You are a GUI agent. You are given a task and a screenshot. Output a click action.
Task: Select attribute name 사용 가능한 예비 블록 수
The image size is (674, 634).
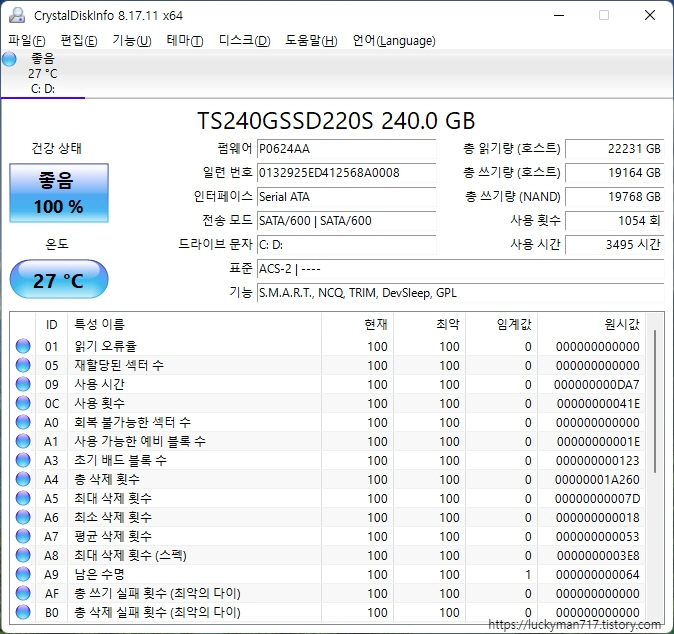click(x=140, y=441)
